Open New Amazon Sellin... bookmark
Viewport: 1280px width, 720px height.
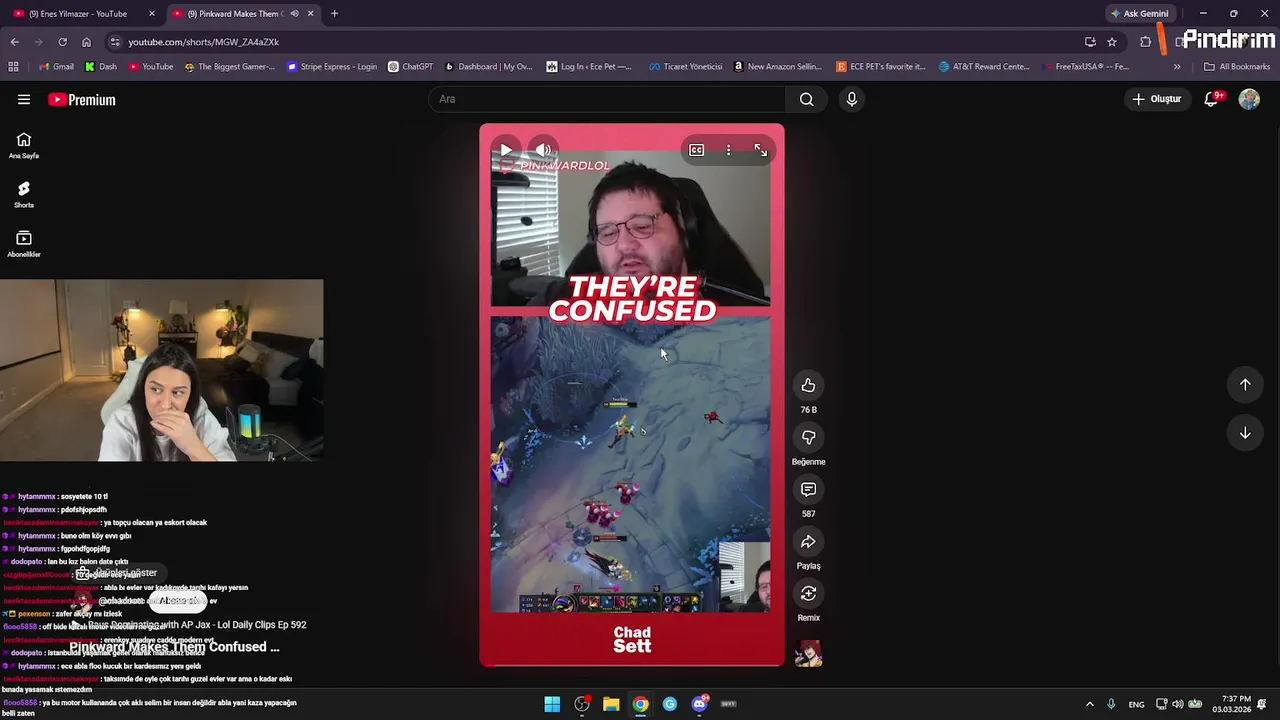pos(778,67)
